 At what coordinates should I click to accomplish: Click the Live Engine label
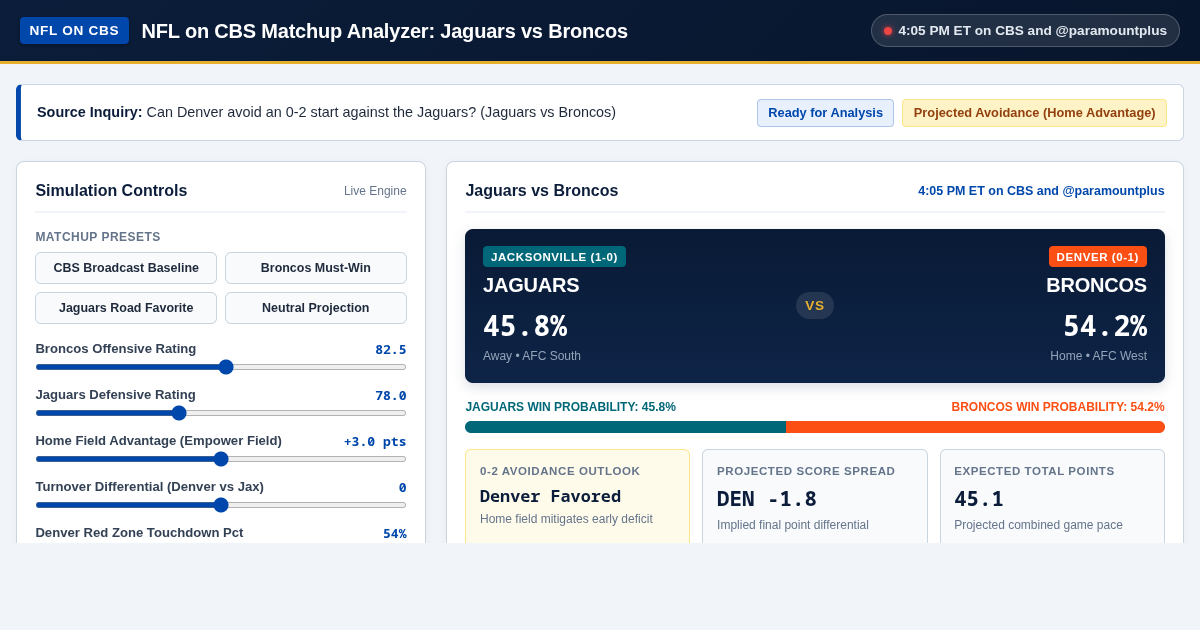tap(375, 191)
